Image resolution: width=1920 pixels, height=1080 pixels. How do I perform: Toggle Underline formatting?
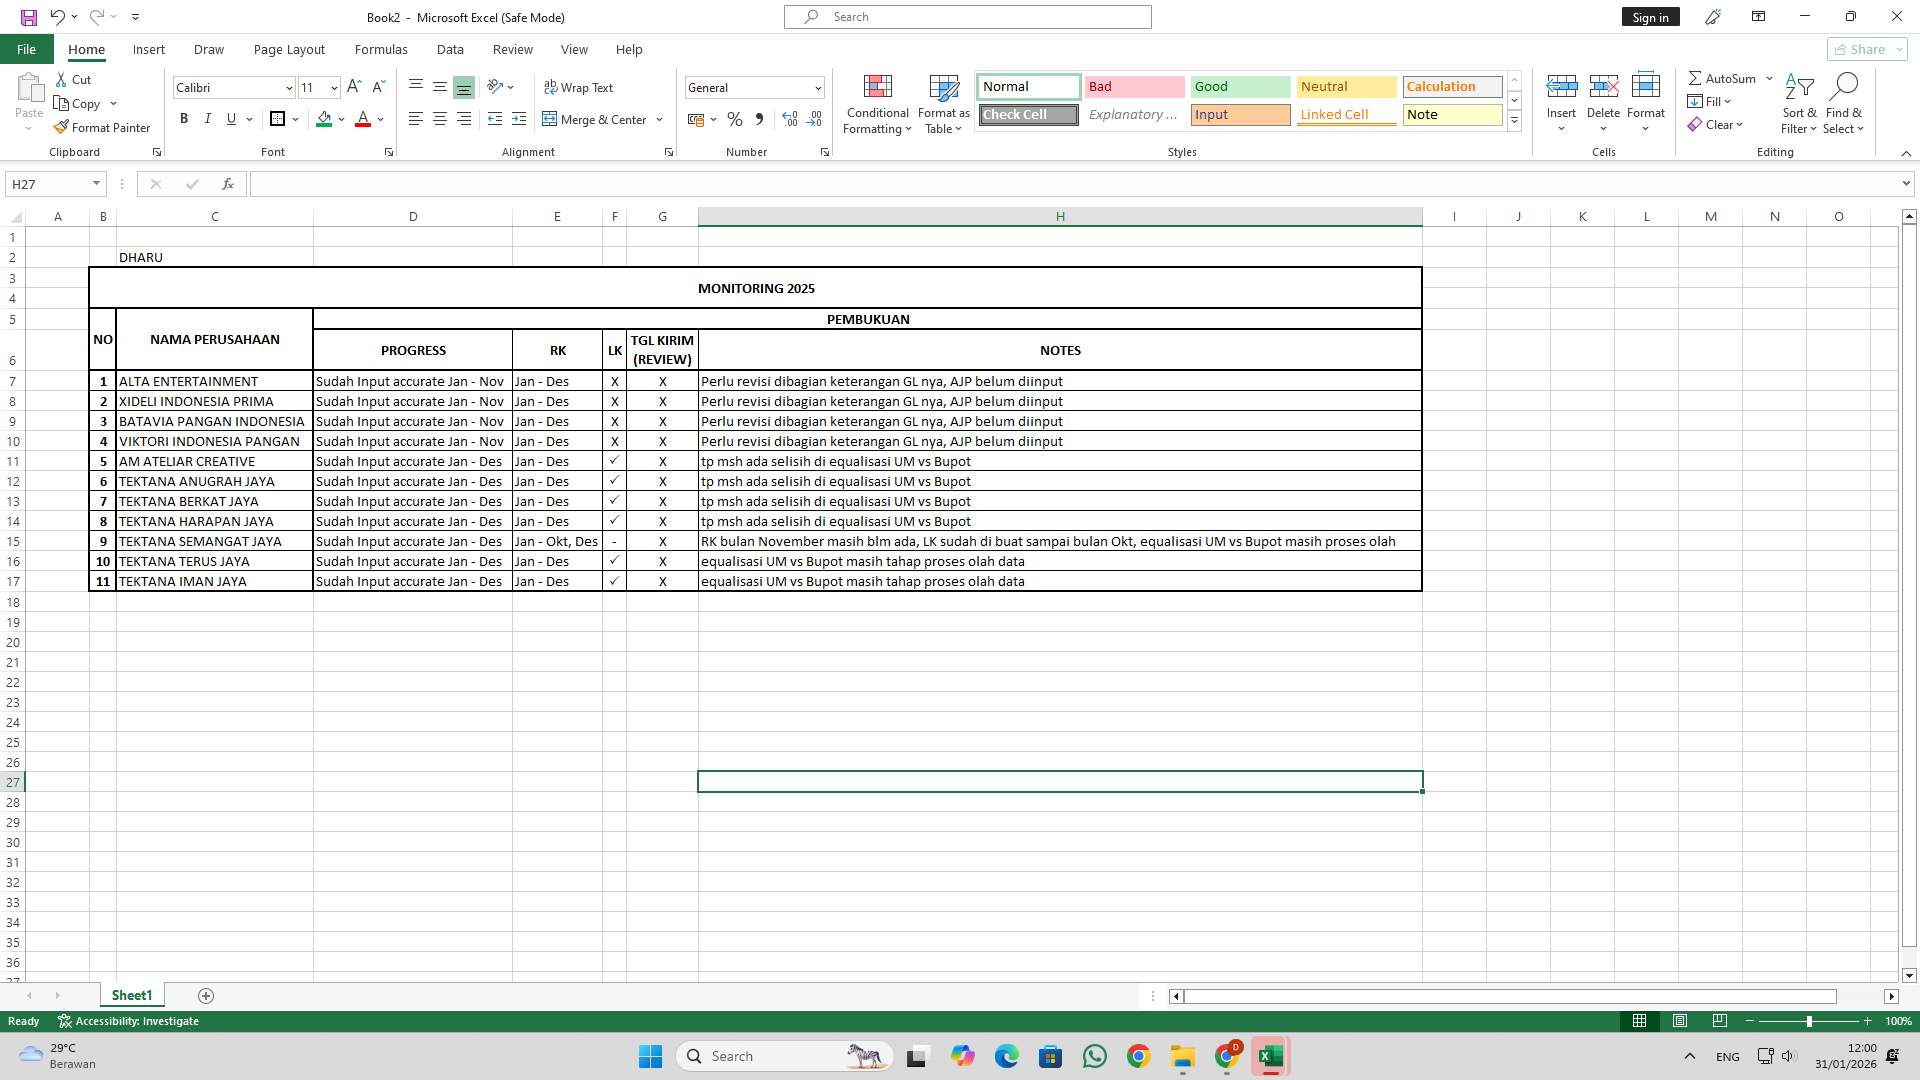(230, 118)
